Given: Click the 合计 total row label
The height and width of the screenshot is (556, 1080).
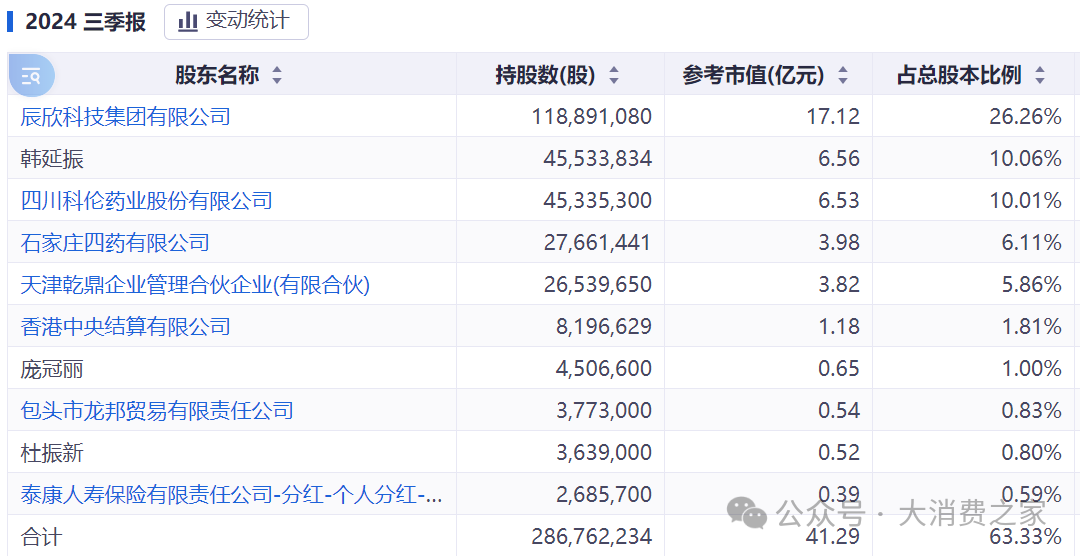Looking at the screenshot, I should click(41, 536).
